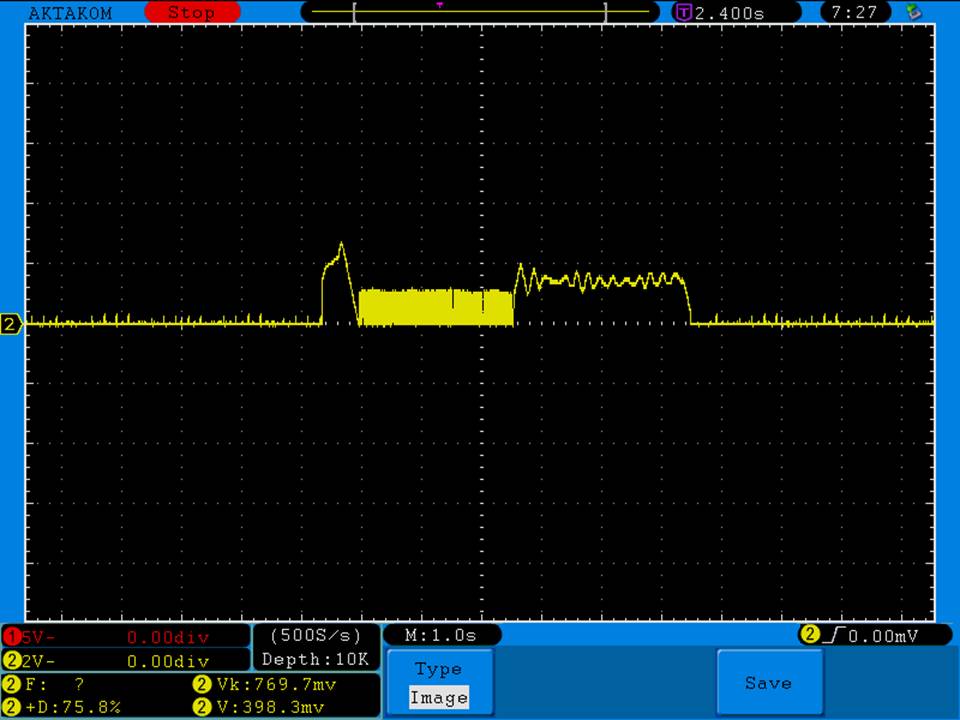Click the yellow channel 2 badge beside 2V

11,660
